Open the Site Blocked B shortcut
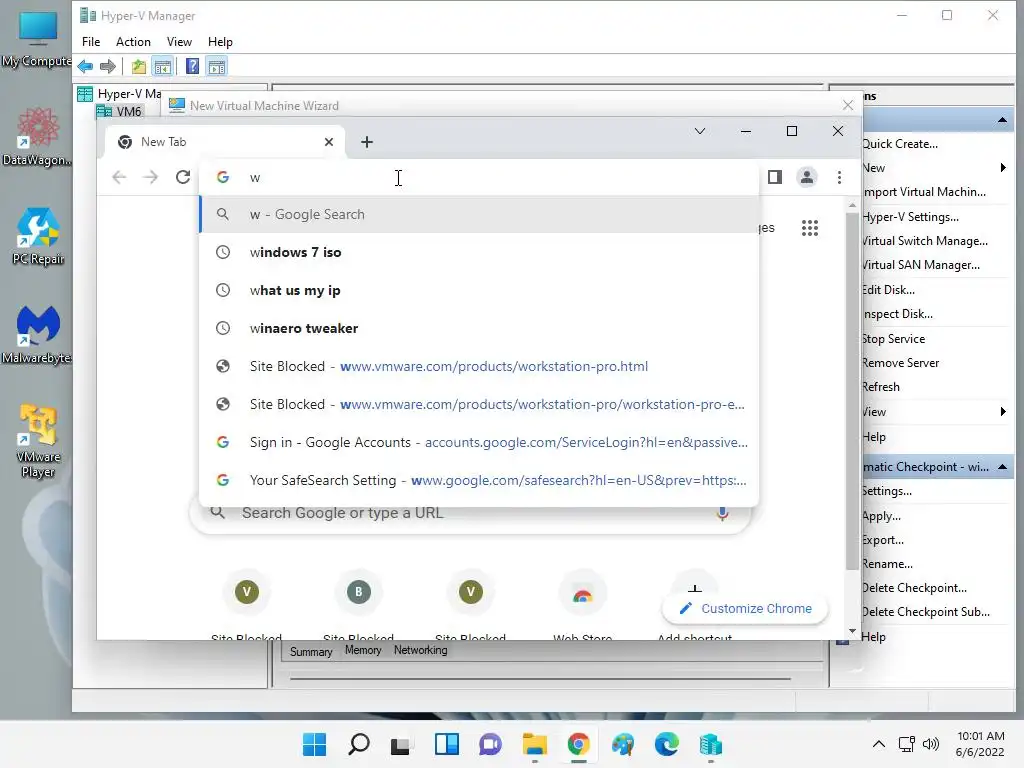This screenshot has height=768, width=1024. (359, 607)
